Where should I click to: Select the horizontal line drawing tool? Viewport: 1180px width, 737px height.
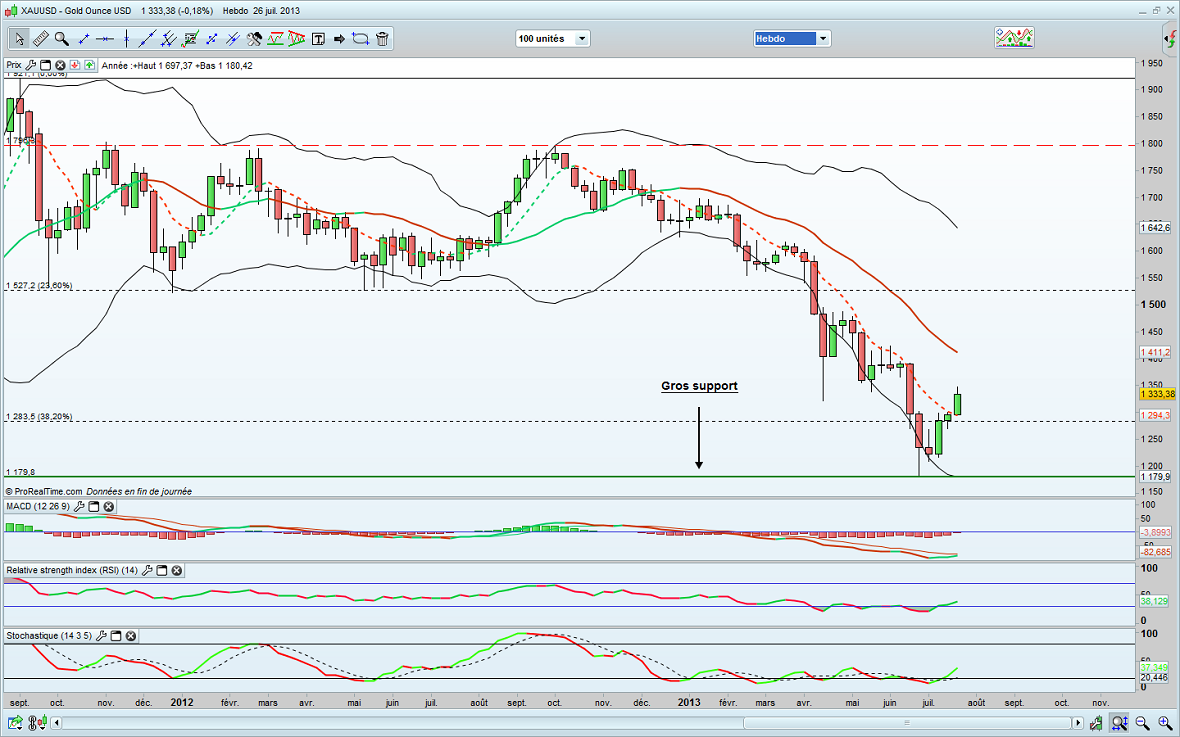105,39
